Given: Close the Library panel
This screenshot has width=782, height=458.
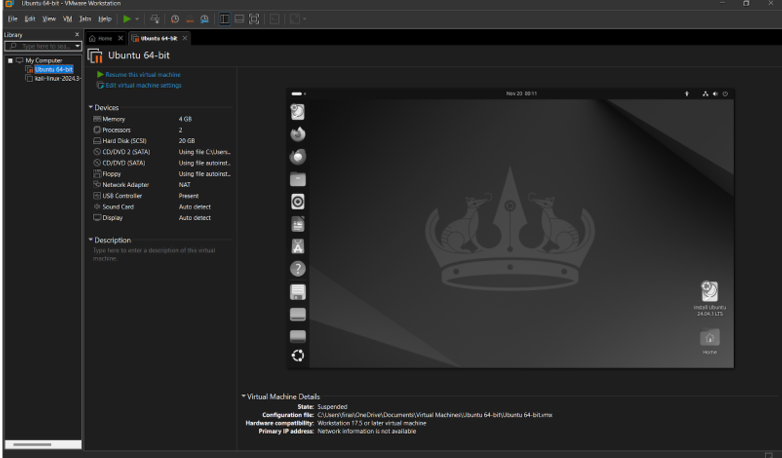Looking at the screenshot, I should click(77, 34).
